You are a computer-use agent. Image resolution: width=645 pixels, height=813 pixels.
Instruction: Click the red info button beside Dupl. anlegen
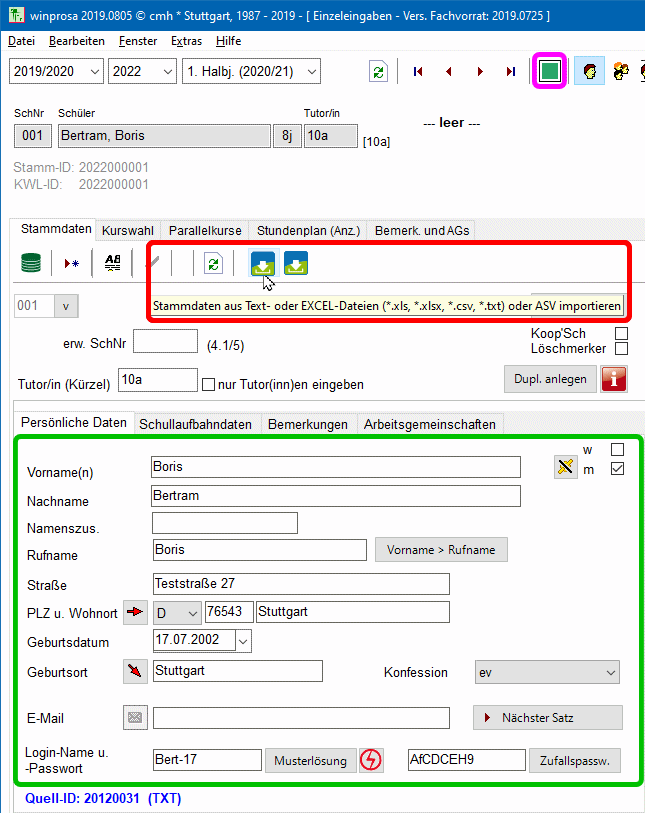pos(614,380)
